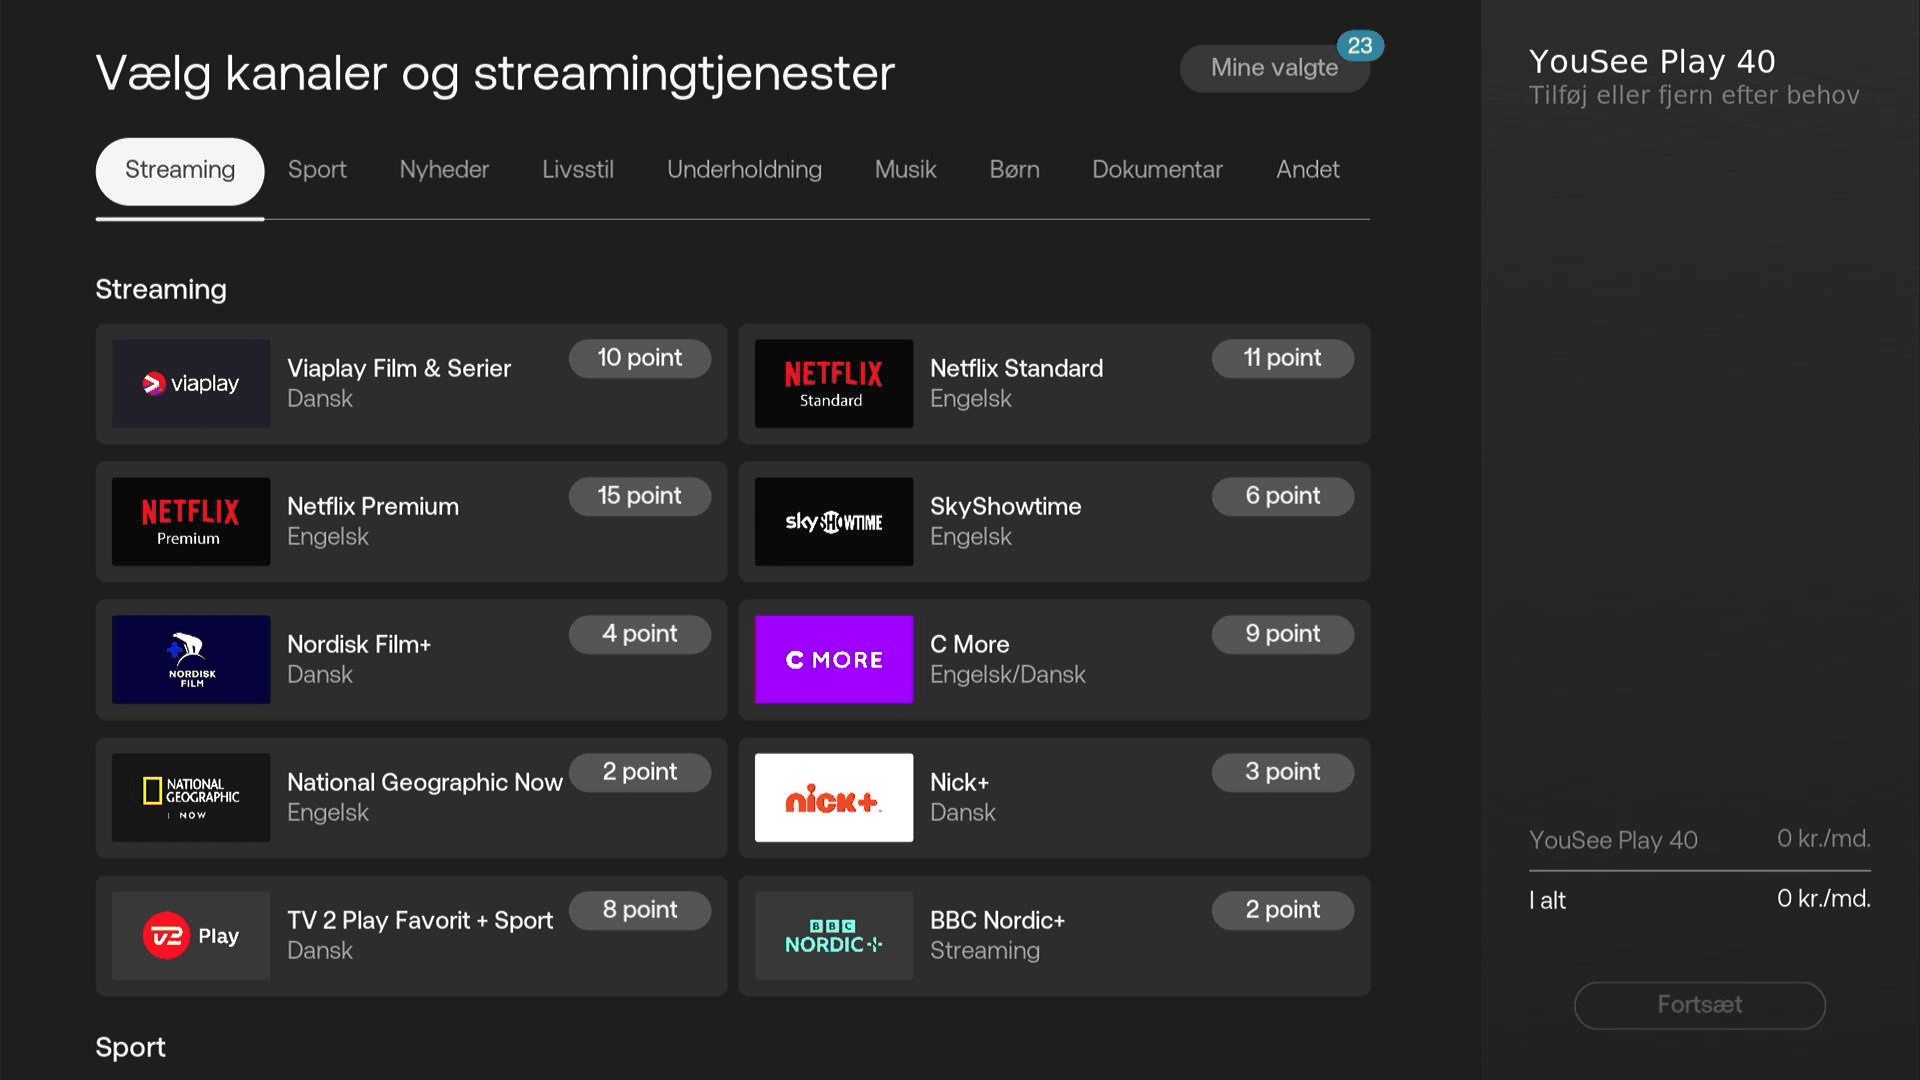Select the Nick+ title text

[959, 783]
